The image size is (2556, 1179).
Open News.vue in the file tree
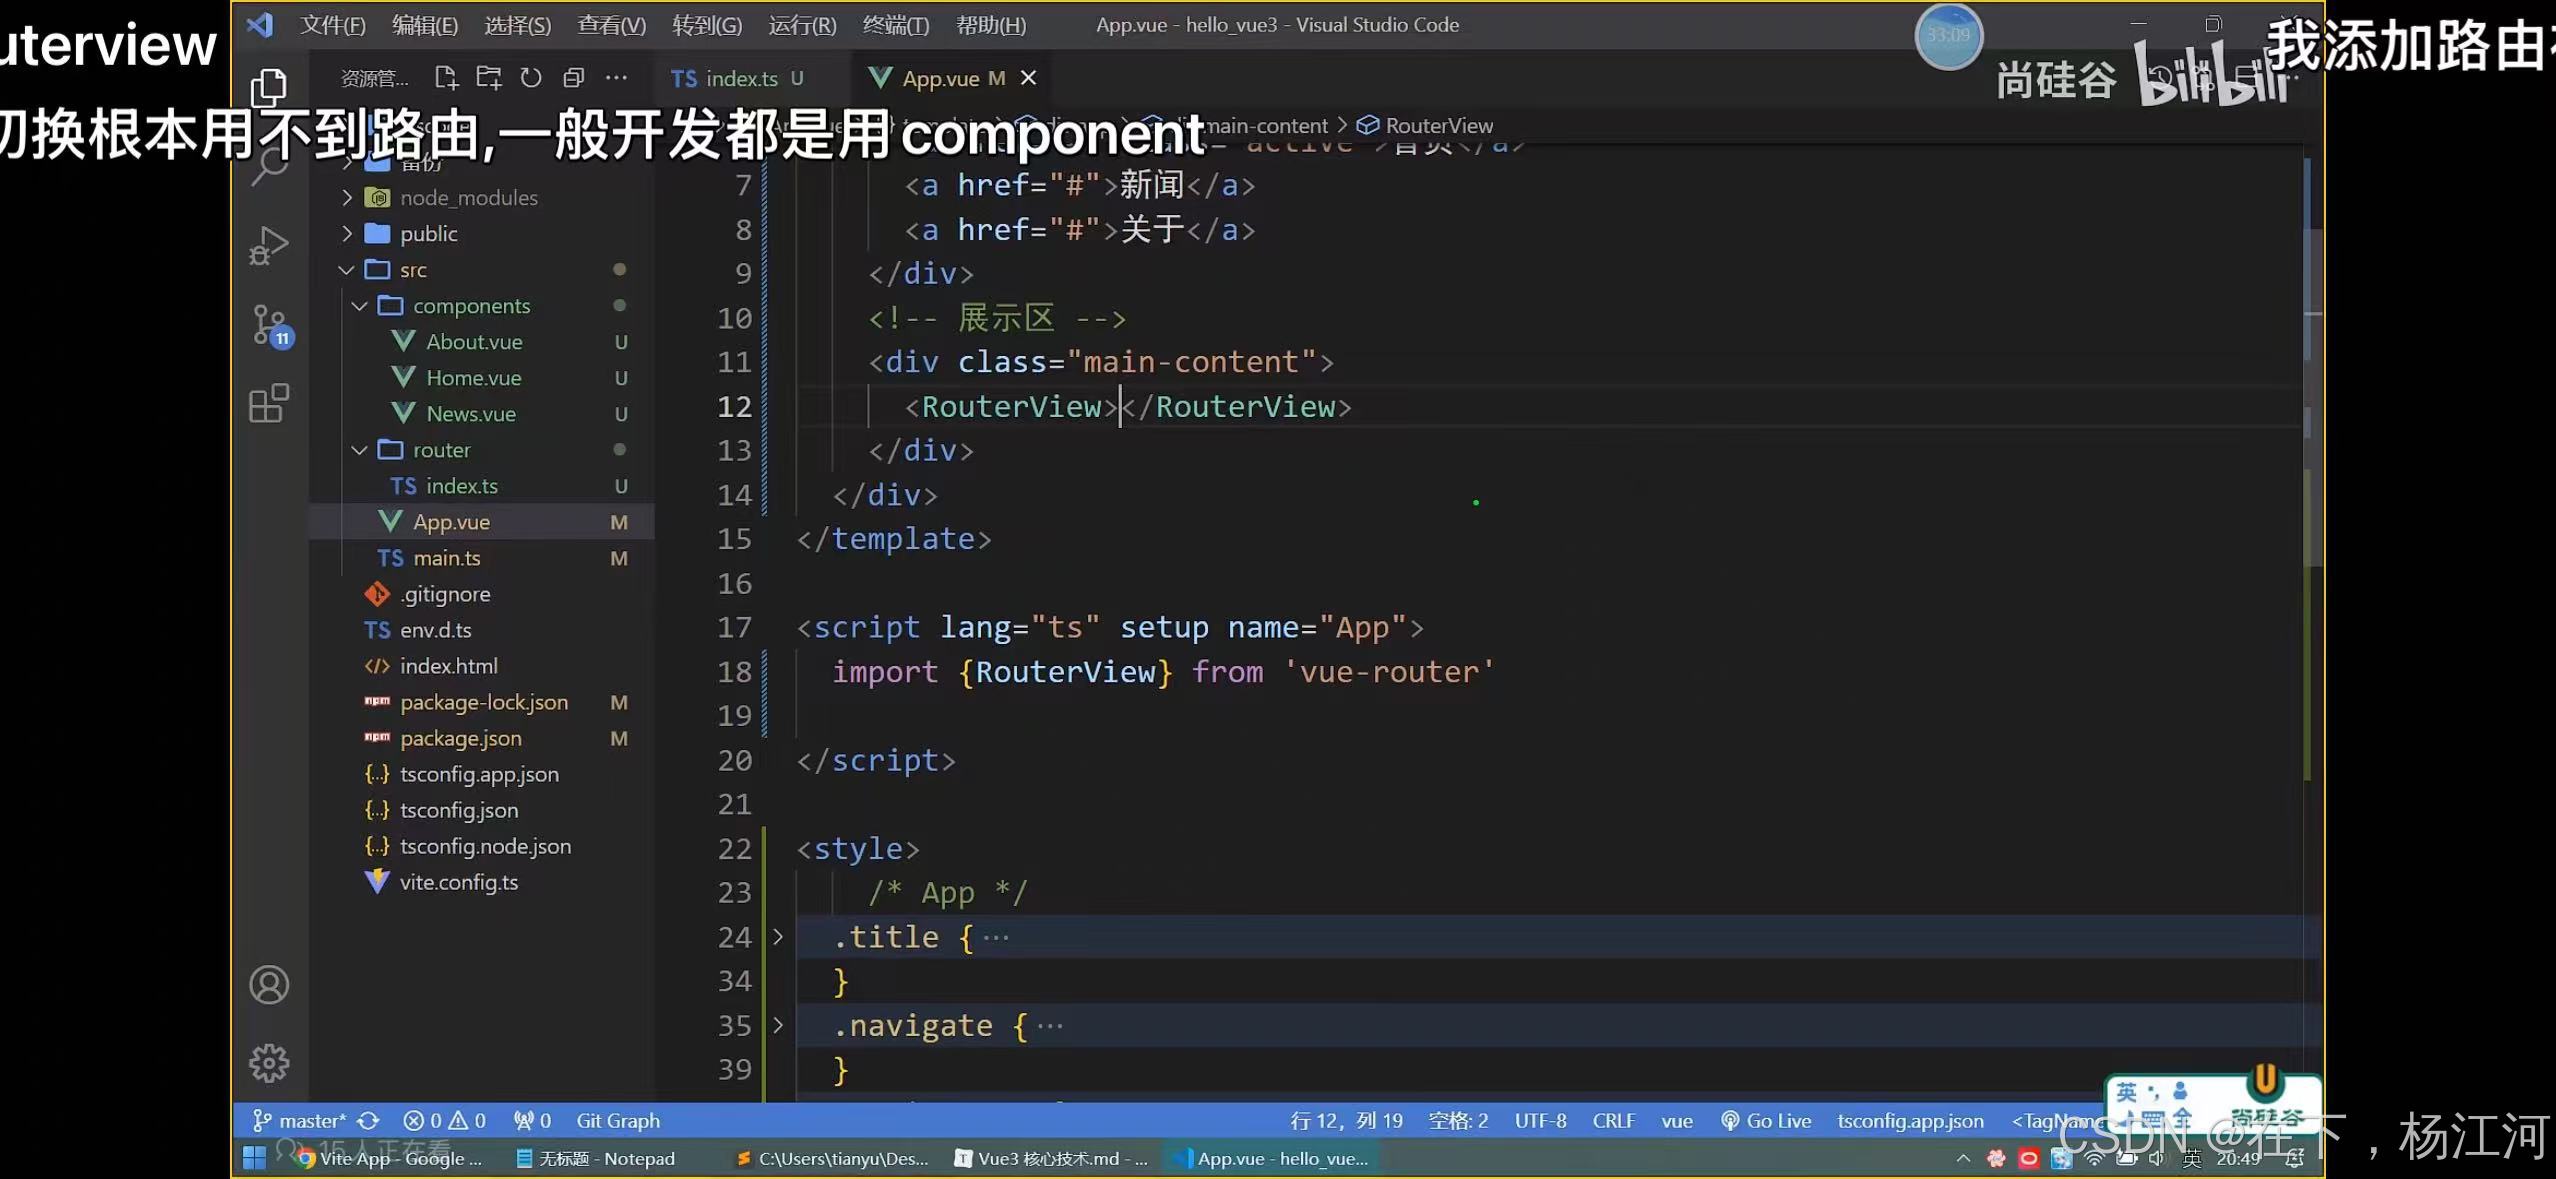click(x=483, y=414)
